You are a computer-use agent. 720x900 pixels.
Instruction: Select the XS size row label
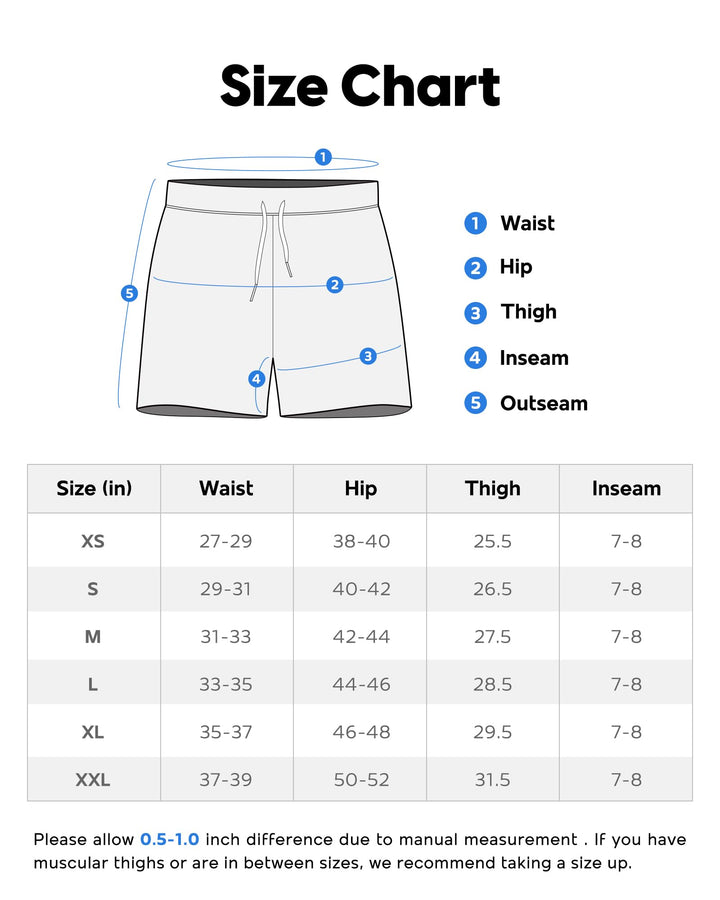tap(93, 541)
